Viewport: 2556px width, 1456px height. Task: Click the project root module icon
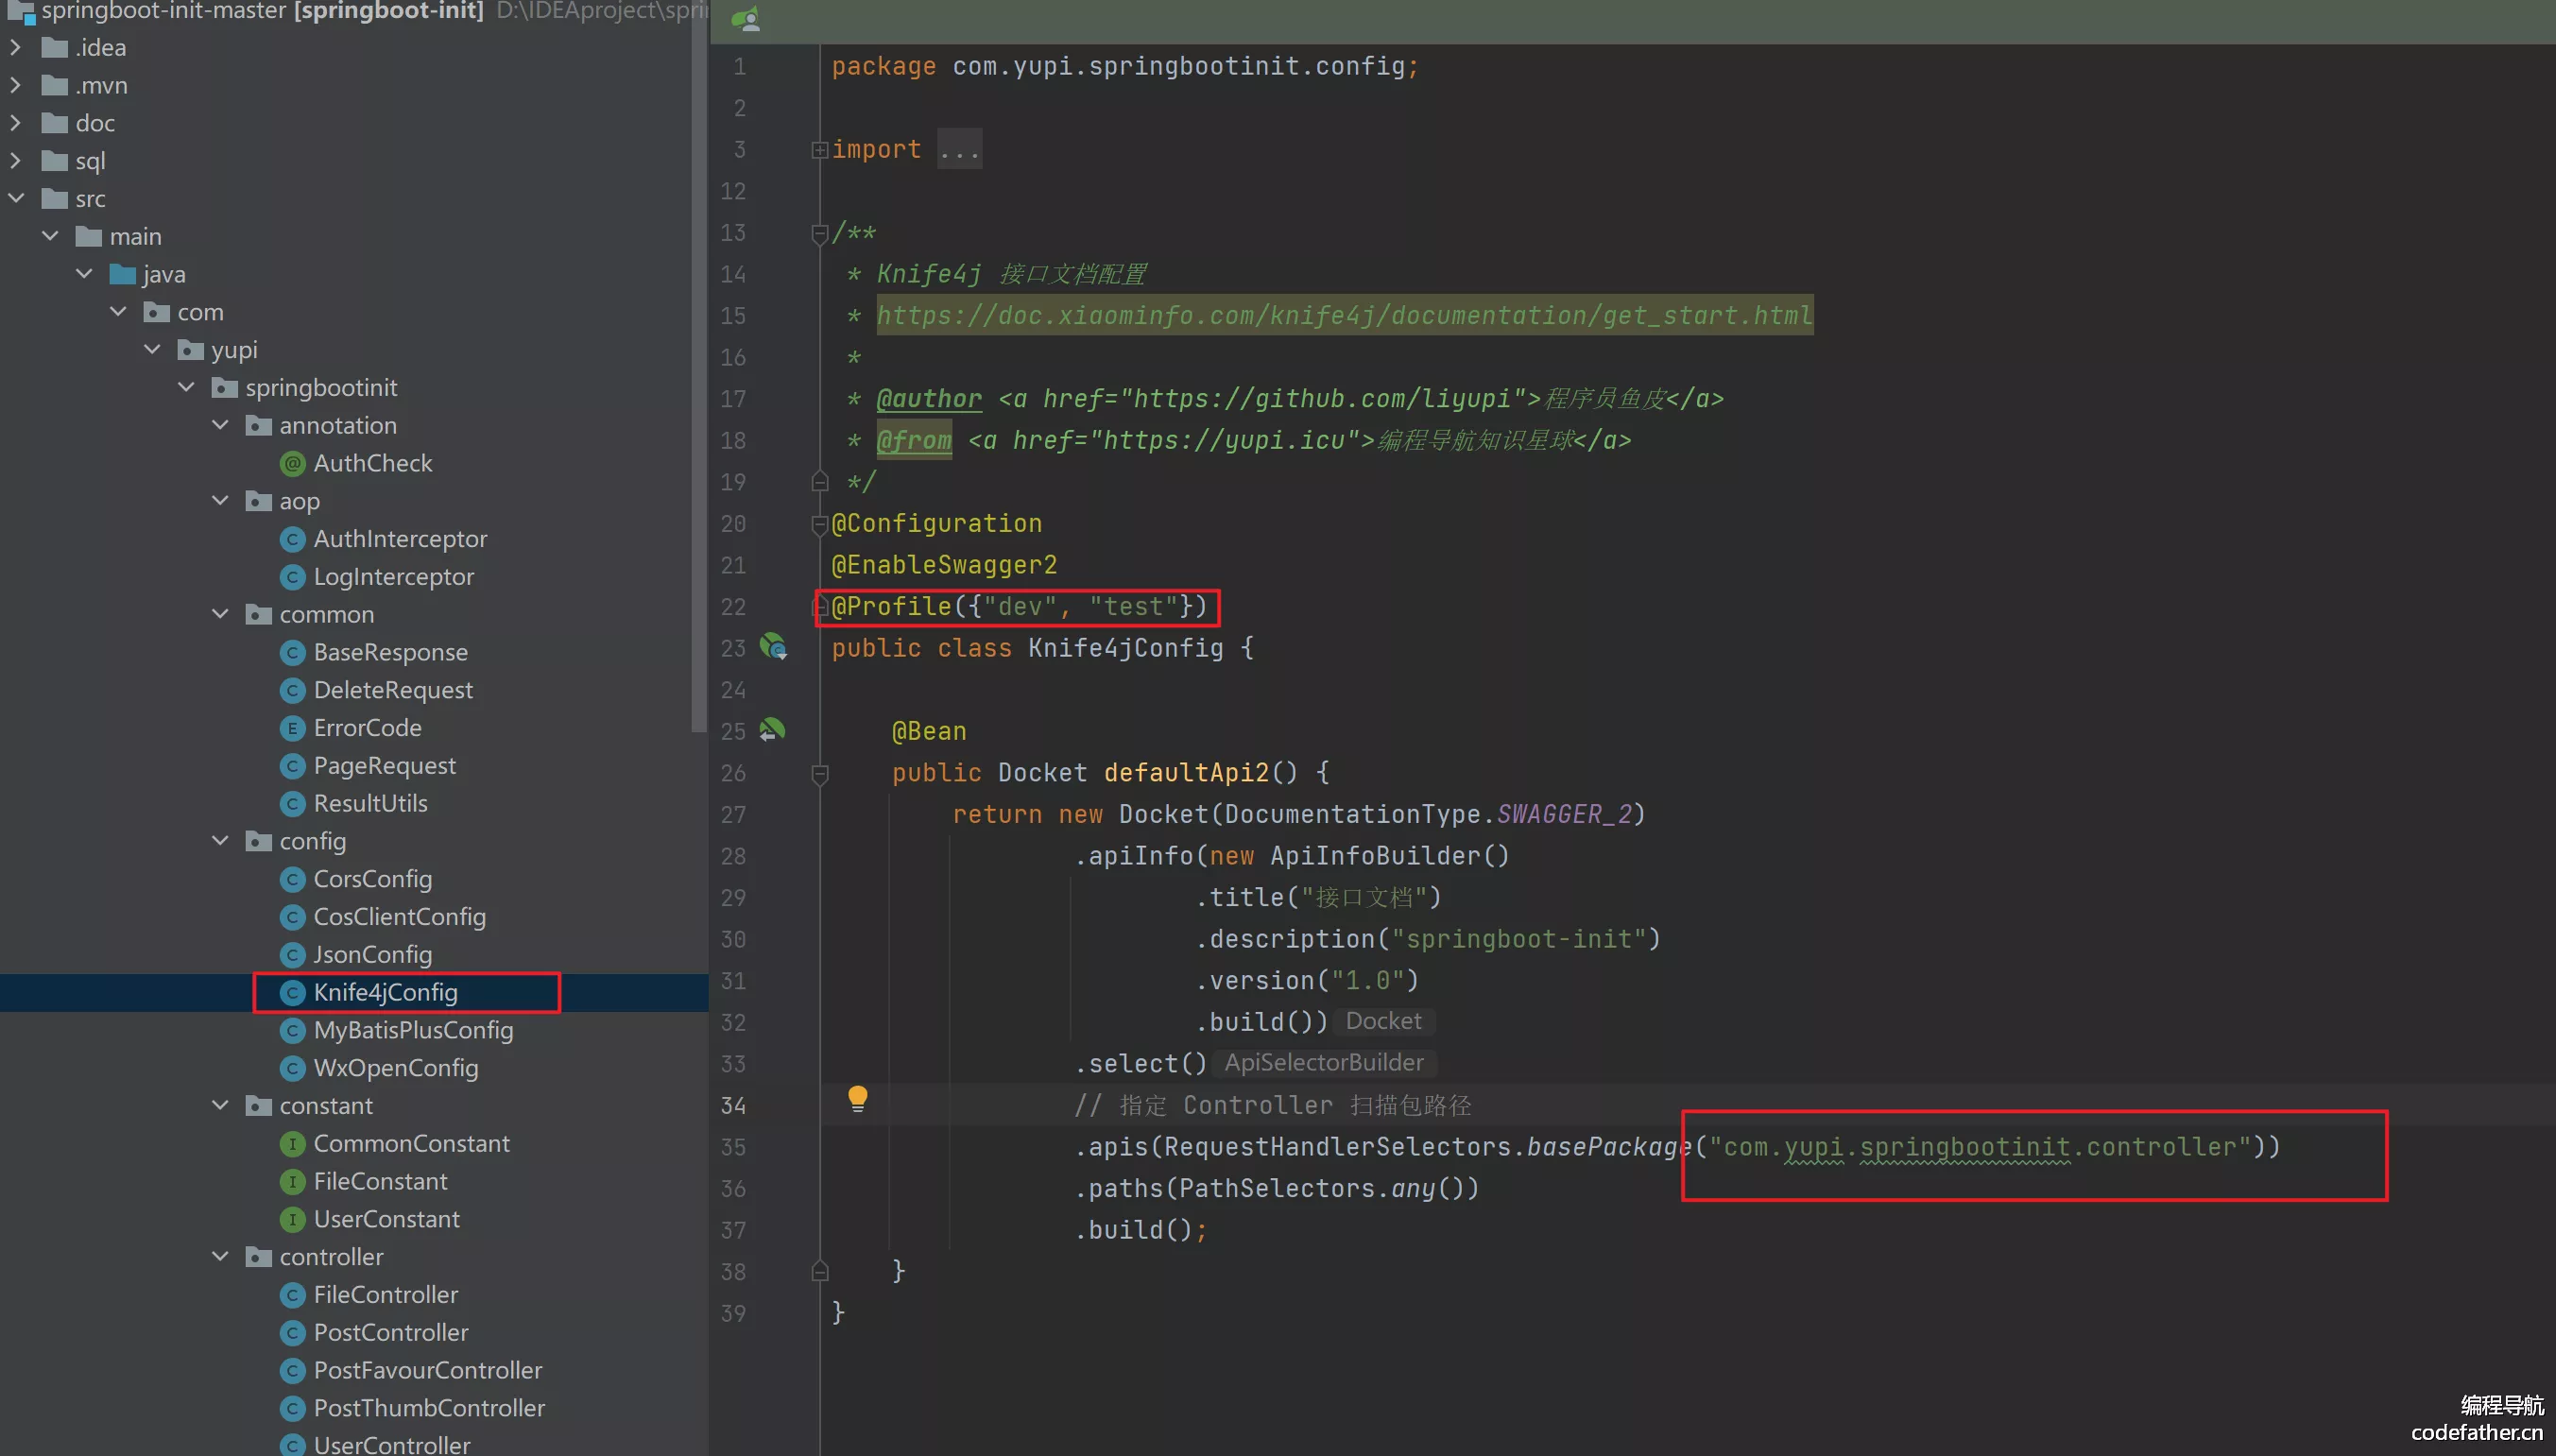(x=21, y=12)
